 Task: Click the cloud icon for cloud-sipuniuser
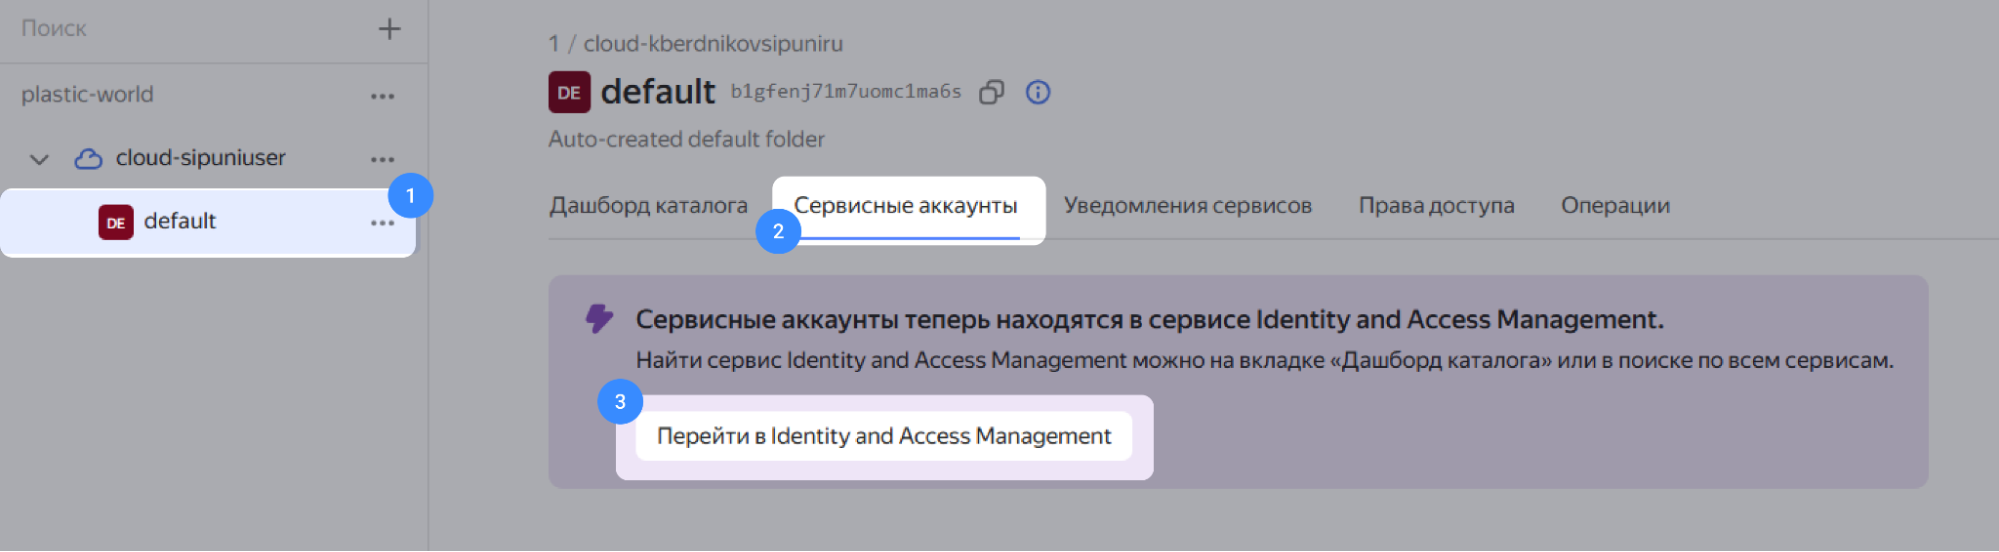click(88, 158)
